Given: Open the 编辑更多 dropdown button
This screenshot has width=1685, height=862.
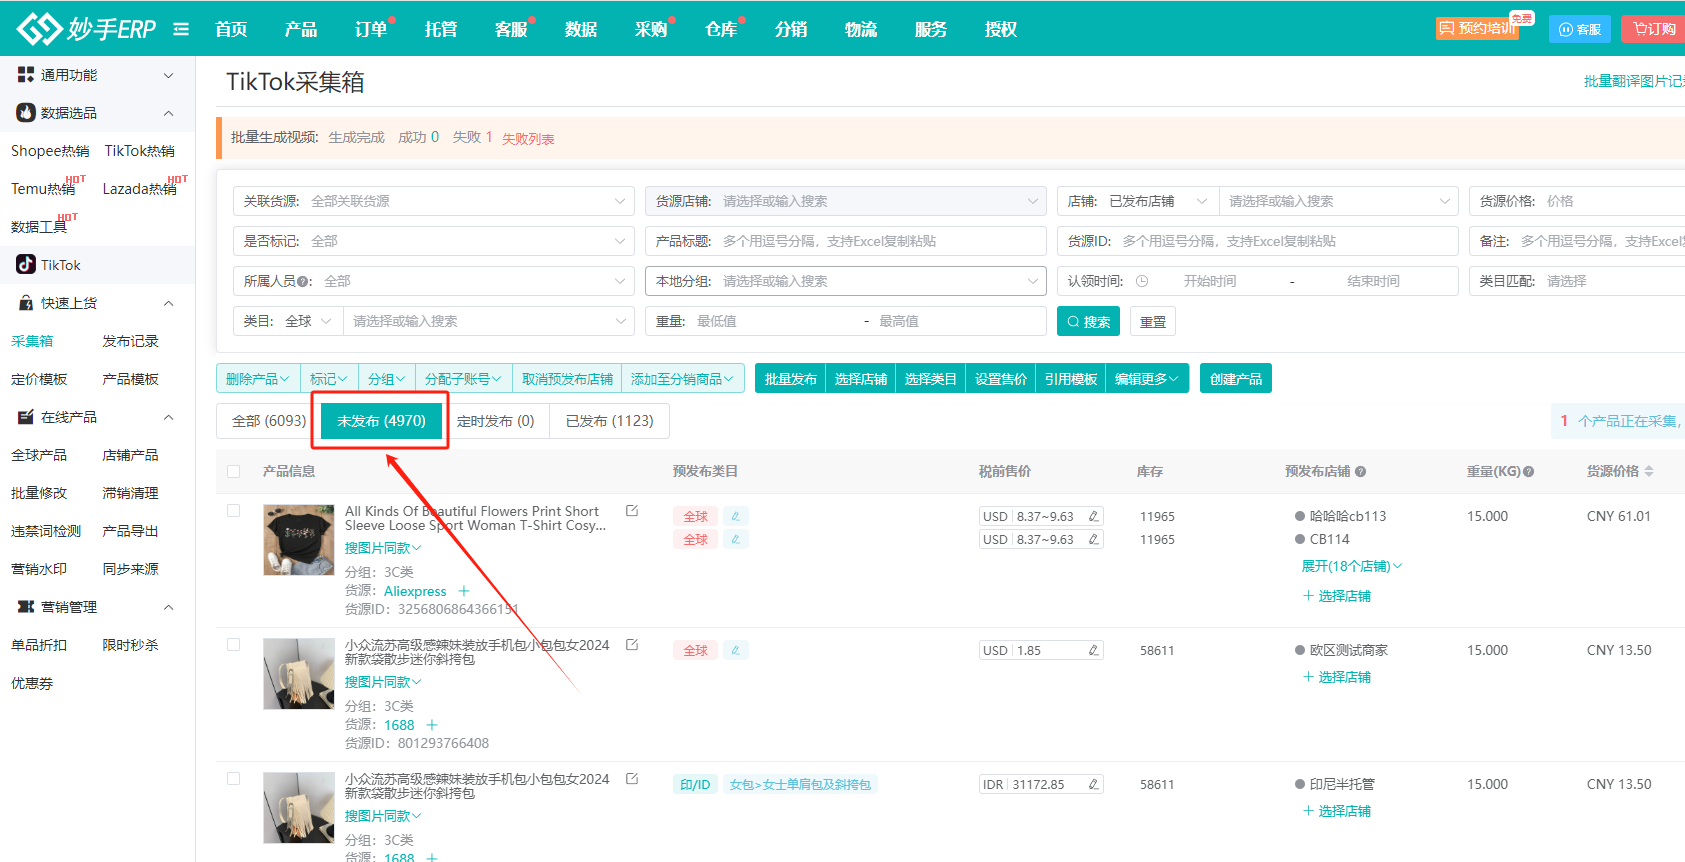Looking at the screenshot, I should click(1146, 379).
